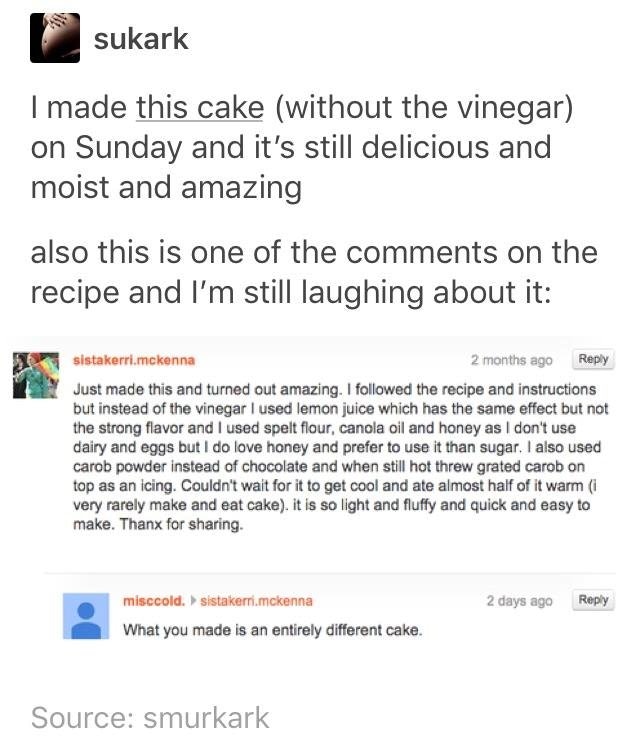Click the "2 days ago" timestamp
Screen dimensions: 640x746
coord(519,601)
